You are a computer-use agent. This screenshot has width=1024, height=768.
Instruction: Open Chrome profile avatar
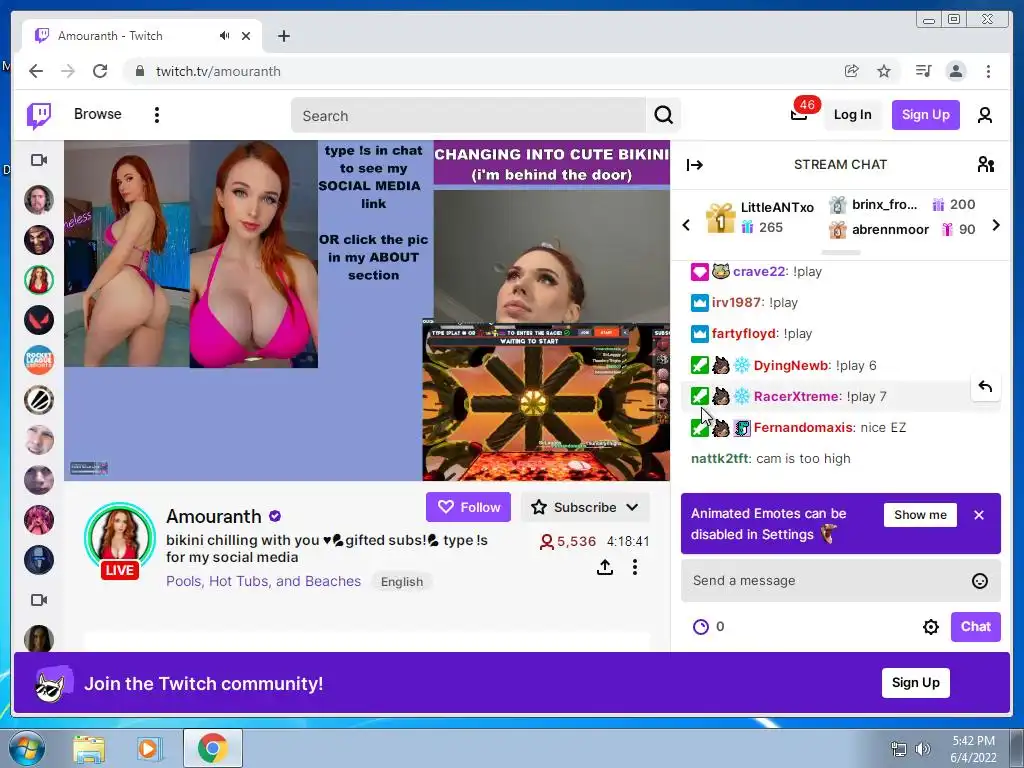956,71
